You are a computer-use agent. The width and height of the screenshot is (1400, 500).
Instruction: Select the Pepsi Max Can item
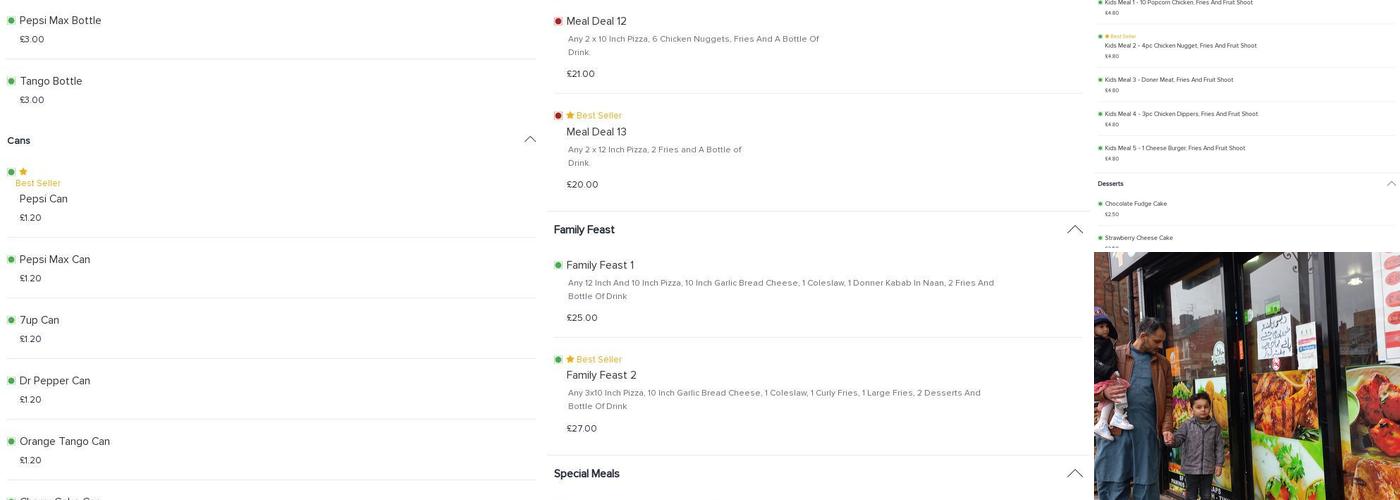(x=54, y=260)
